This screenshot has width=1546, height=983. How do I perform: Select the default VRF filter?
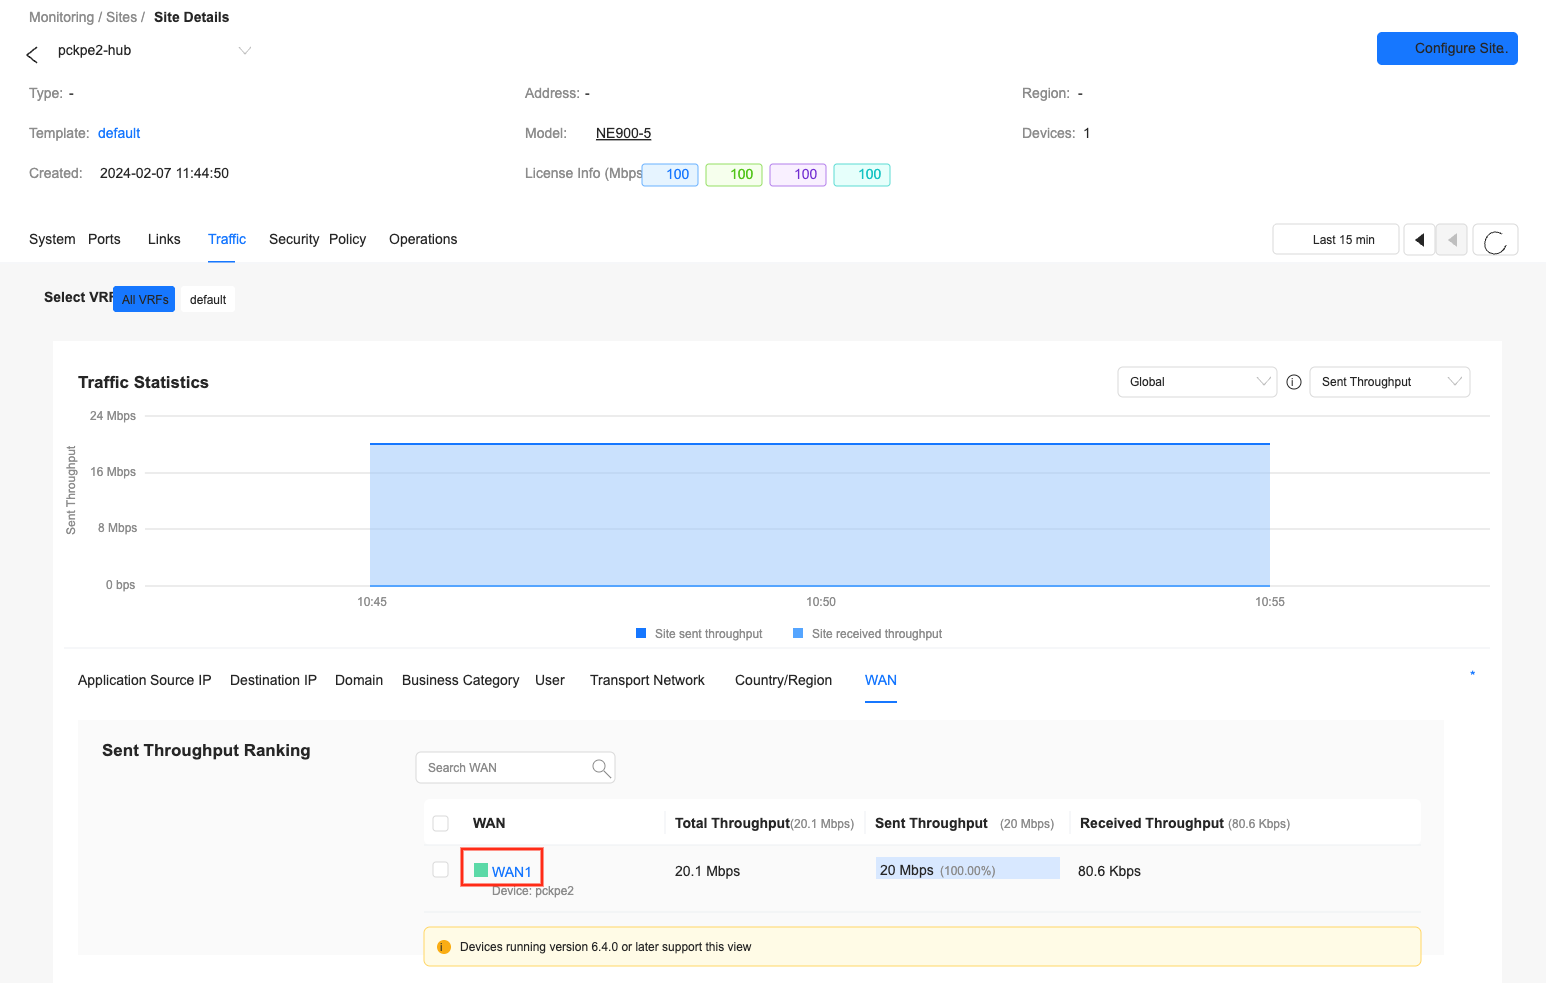point(208,299)
